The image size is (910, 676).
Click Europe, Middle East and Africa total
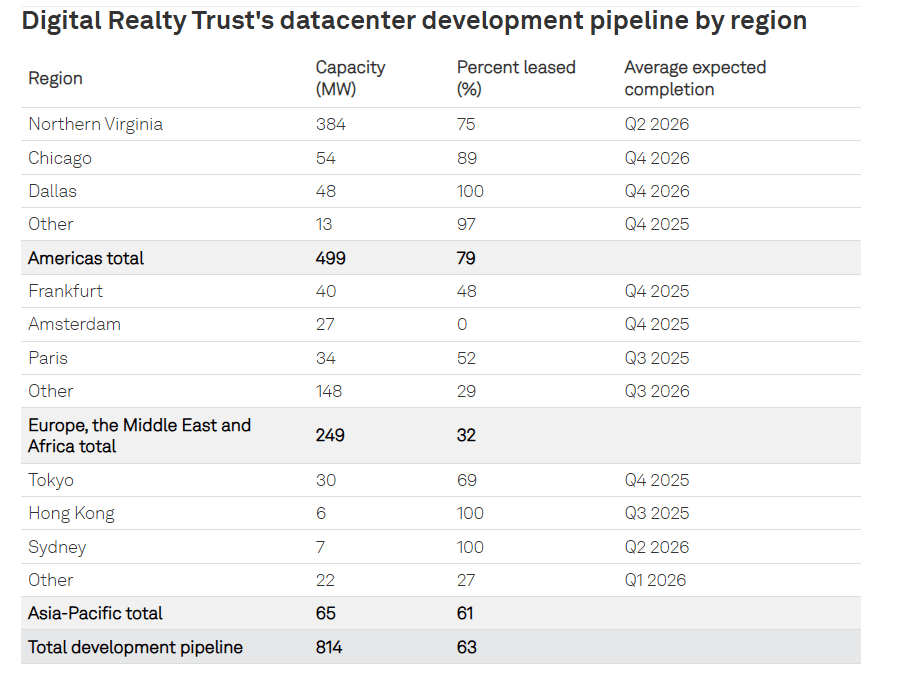(x=139, y=435)
